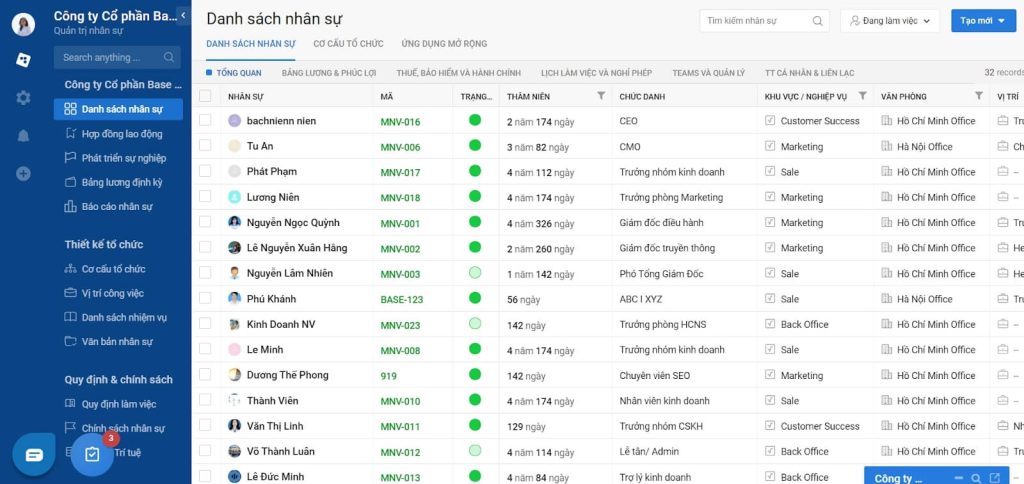Open Teams và quản lý view

point(709,73)
